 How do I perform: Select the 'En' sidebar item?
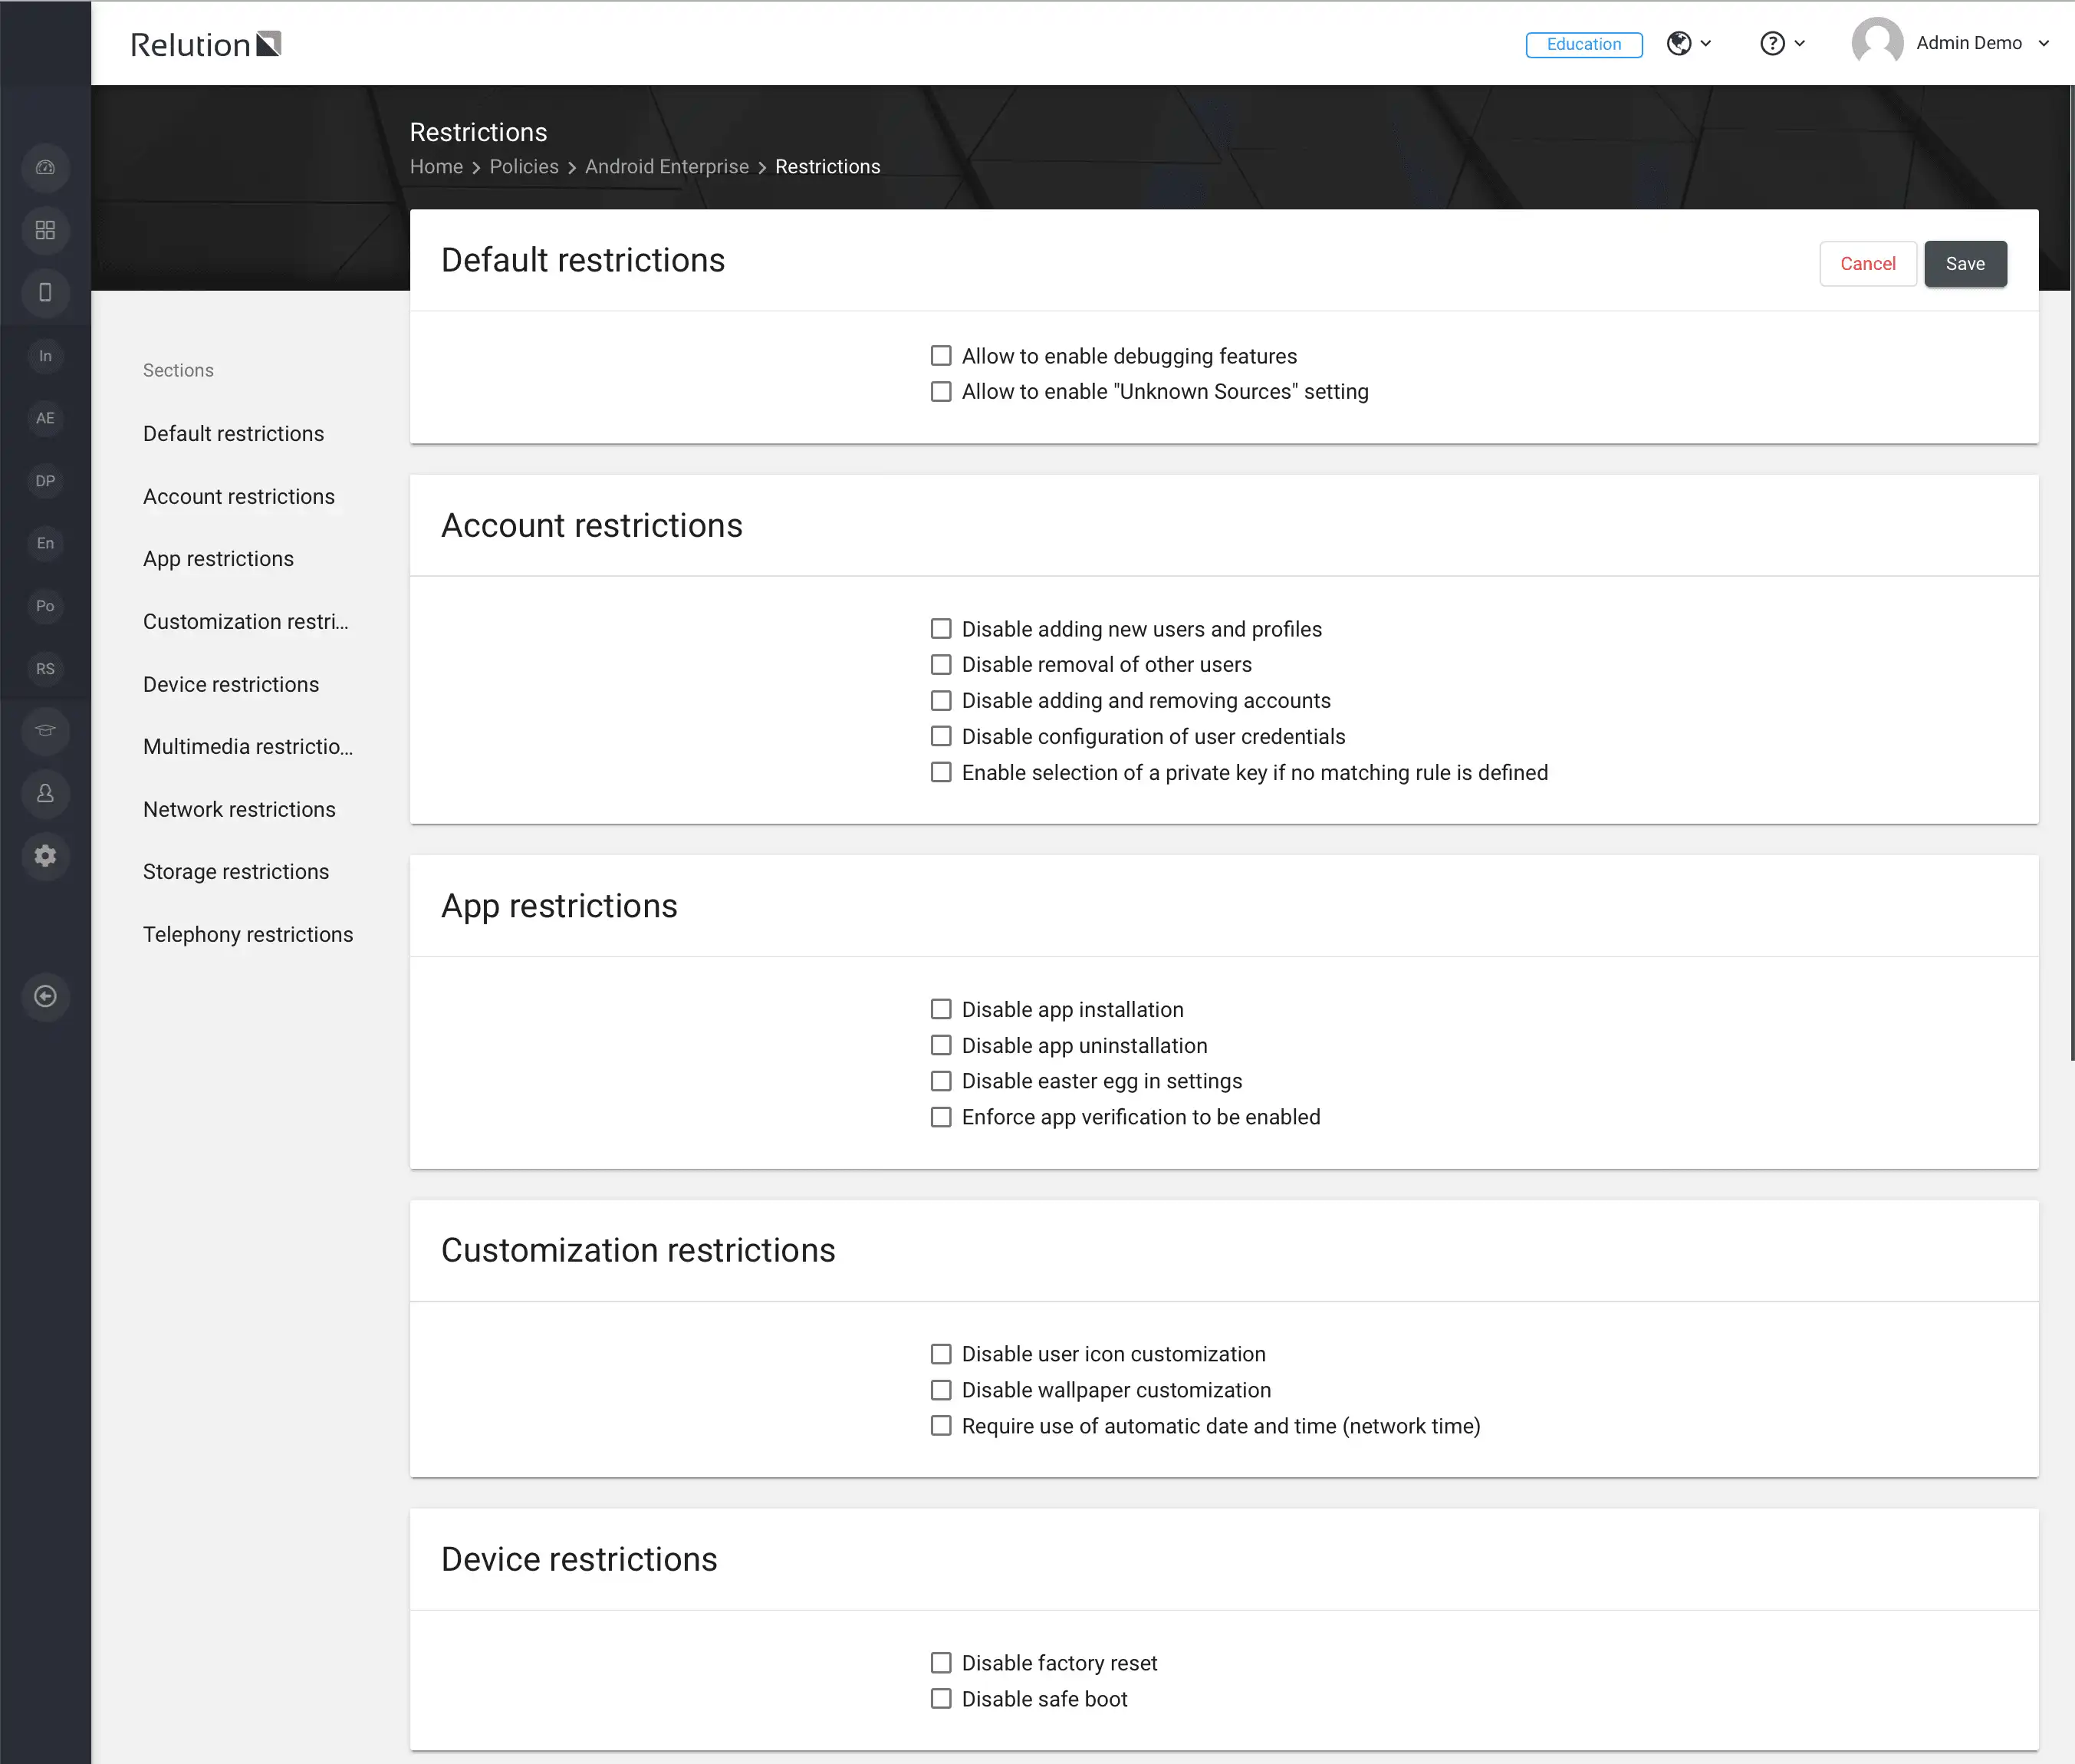click(45, 543)
